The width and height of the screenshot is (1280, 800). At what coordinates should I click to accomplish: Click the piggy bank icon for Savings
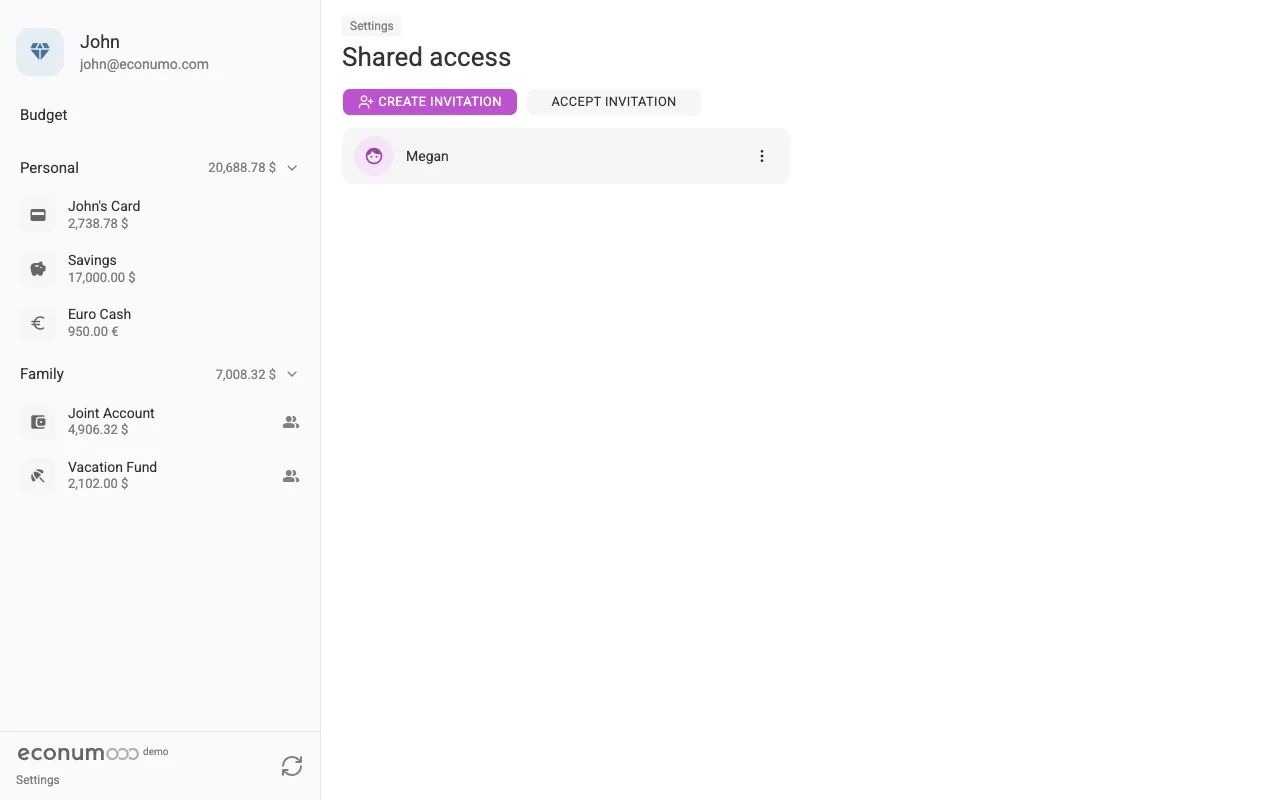(x=38, y=269)
